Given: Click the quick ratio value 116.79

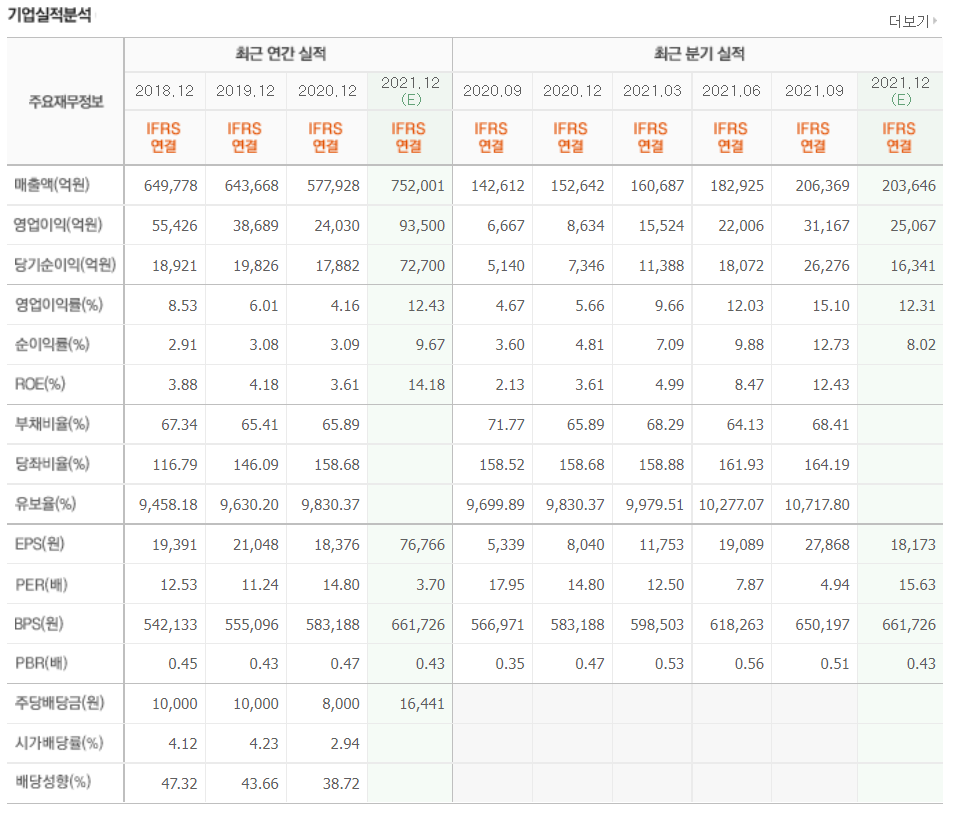Looking at the screenshot, I should point(175,465).
